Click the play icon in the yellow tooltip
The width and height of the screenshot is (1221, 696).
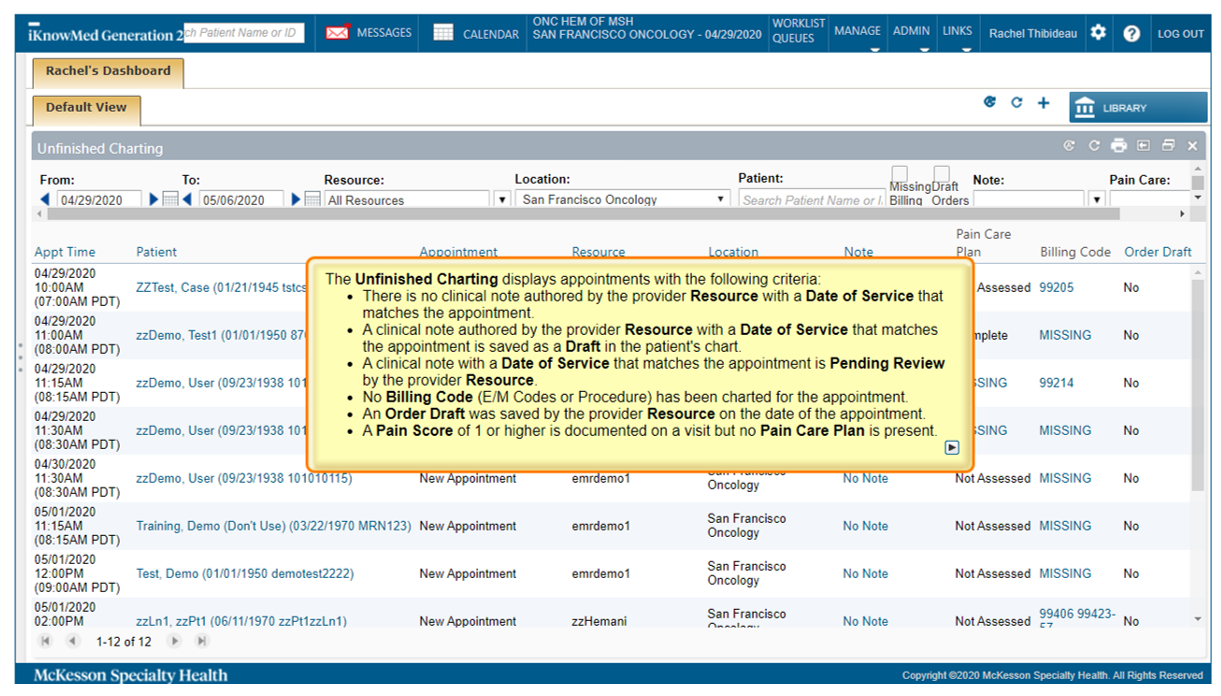pyautogui.click(x=951, y=448)
